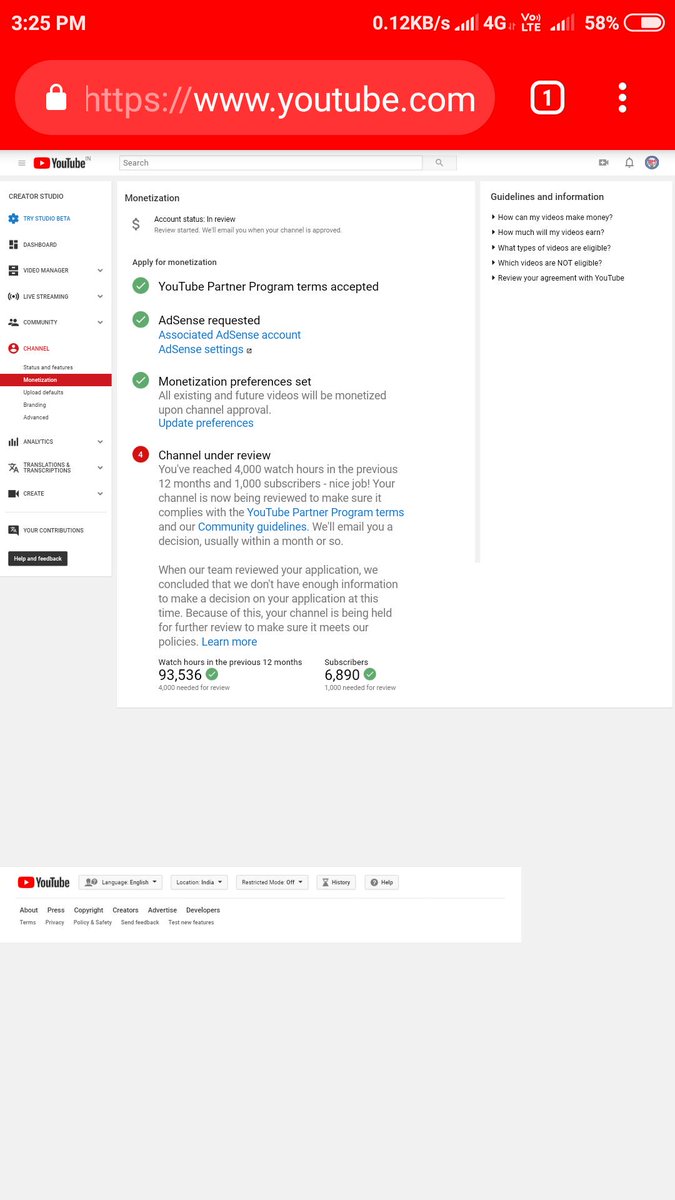Open the upload video camera icon
The image size is (675, 1200).
(604, 162)
